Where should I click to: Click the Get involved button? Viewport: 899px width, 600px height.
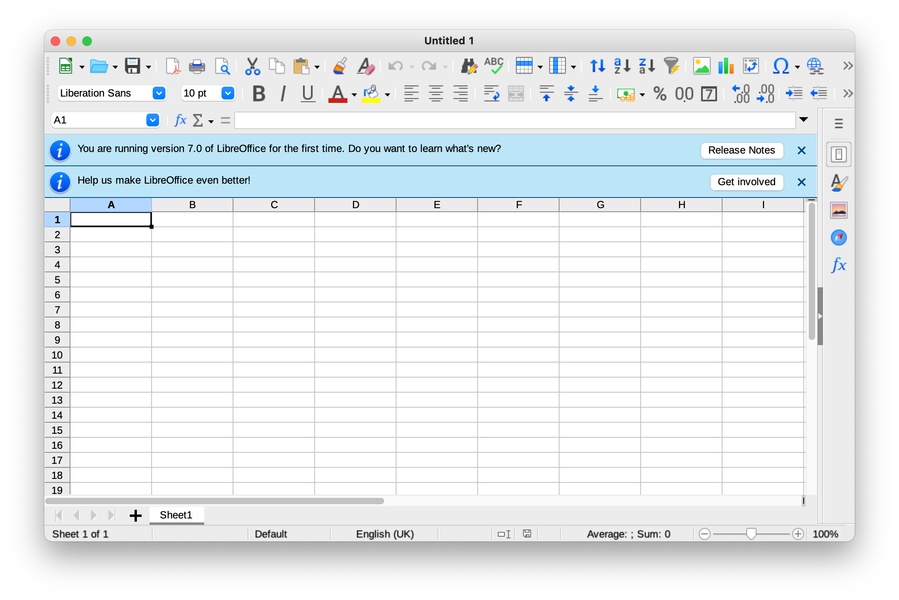pos(746,182)
